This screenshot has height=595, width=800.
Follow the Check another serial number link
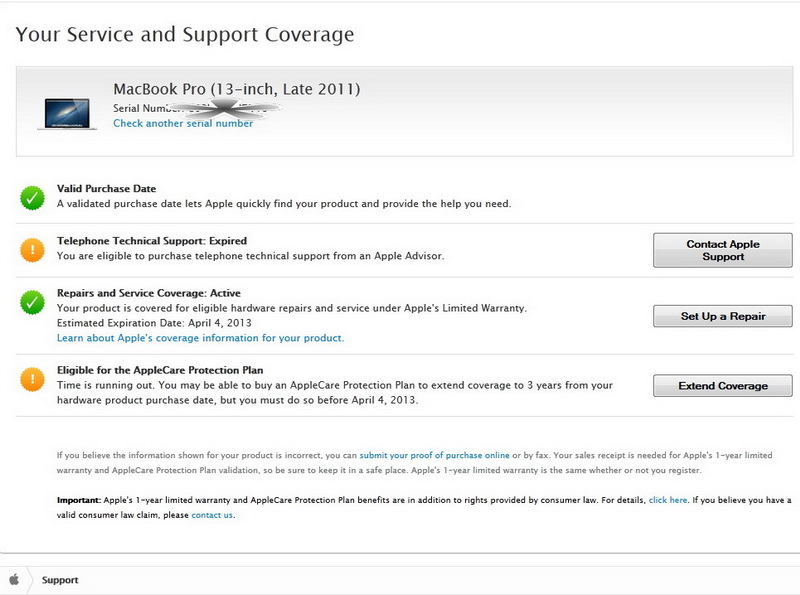[x=183, y=123]
